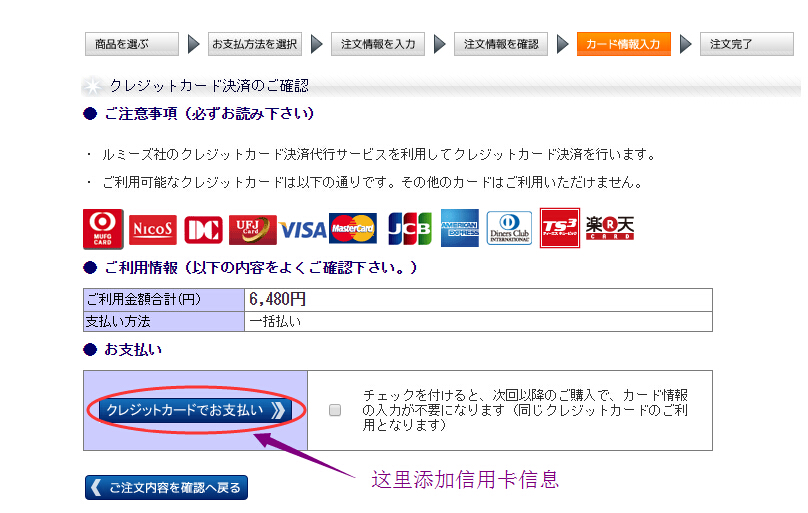
Task: Select the highlighted カード情報入力 step
Action: 623,44
